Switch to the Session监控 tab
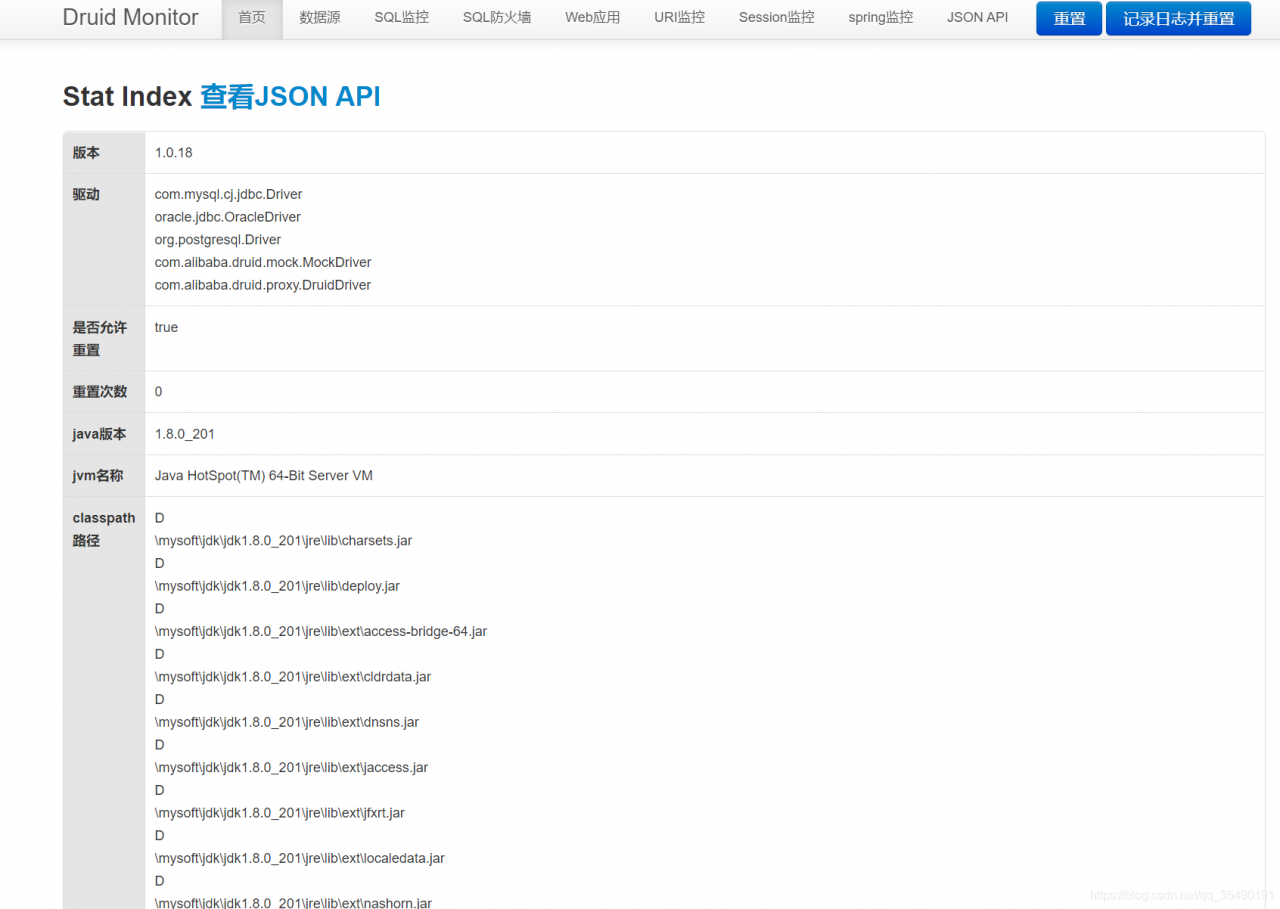1280x909 pixels. click(x=777, y=18)
